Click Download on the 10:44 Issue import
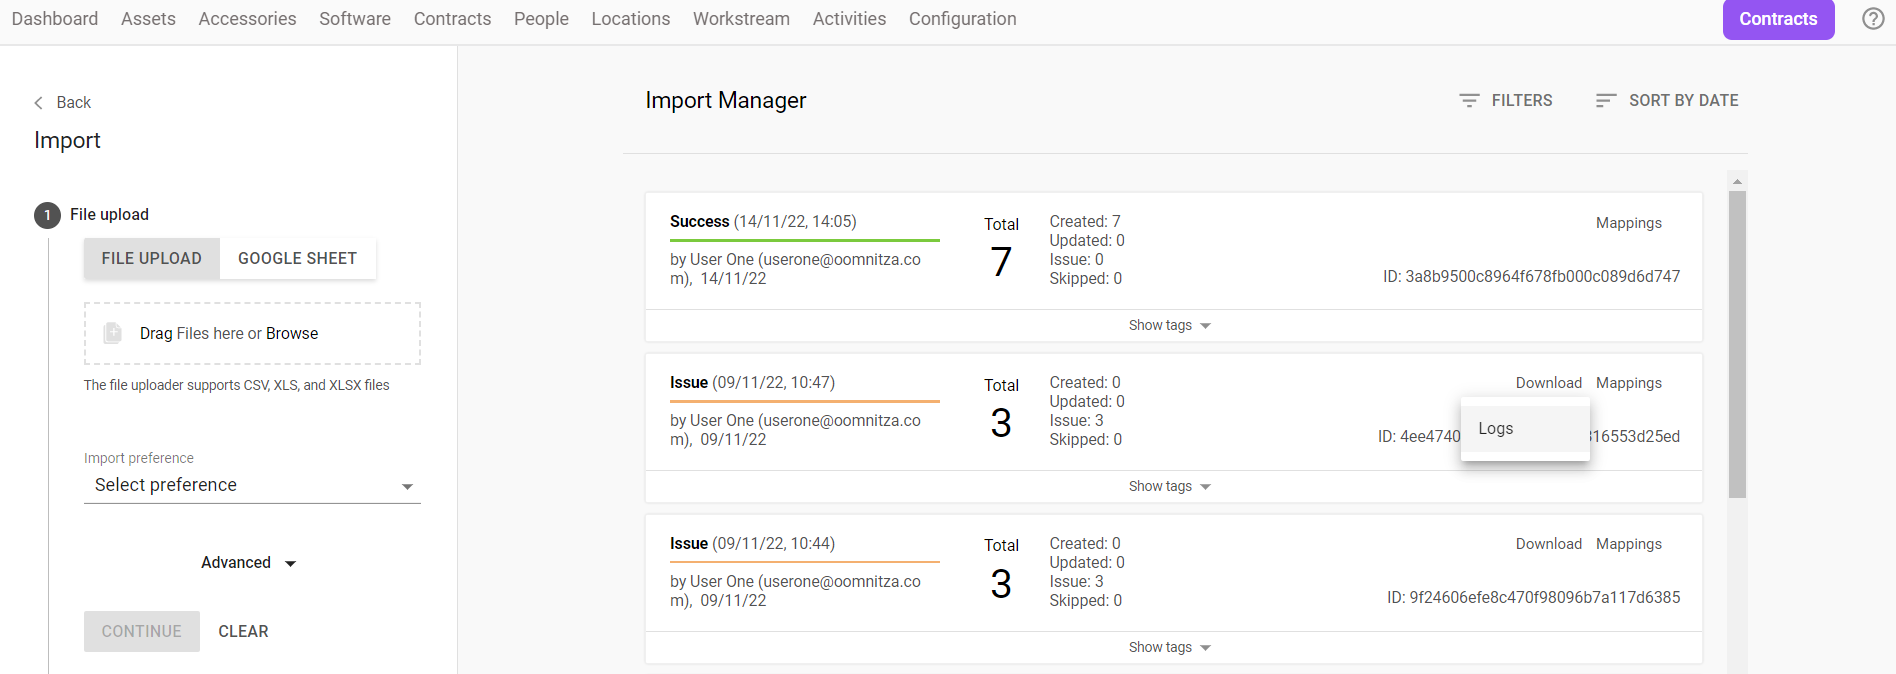1896x674 pixels. pyautogui.click(x=1548, y=544)
